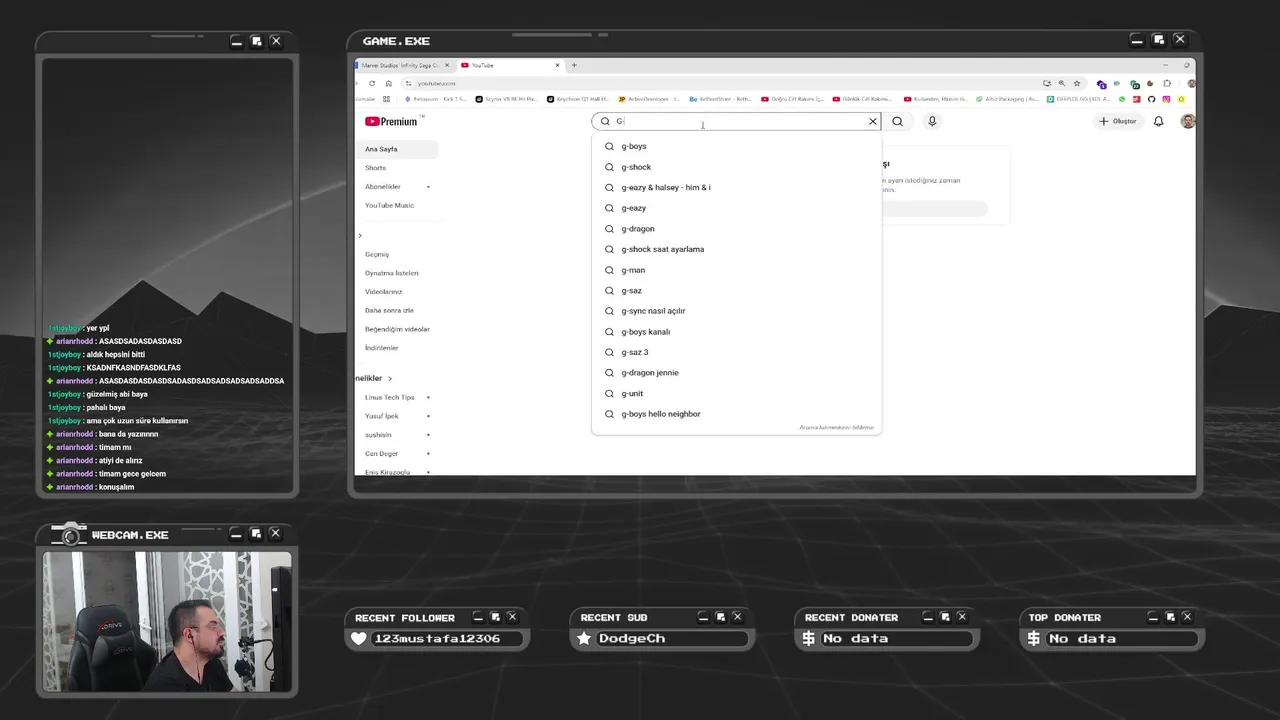The image size is (1280, 720).
Task: Pick the g-man suggestion
Action: pyautogui.click(x=736, y=270)
